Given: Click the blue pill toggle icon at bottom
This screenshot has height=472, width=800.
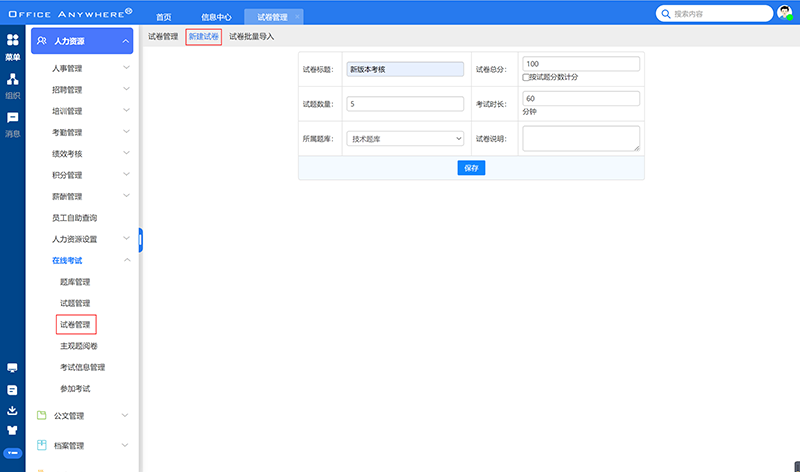Looking at the screenshot, I should pyautogui.click(x=12, y=453).
